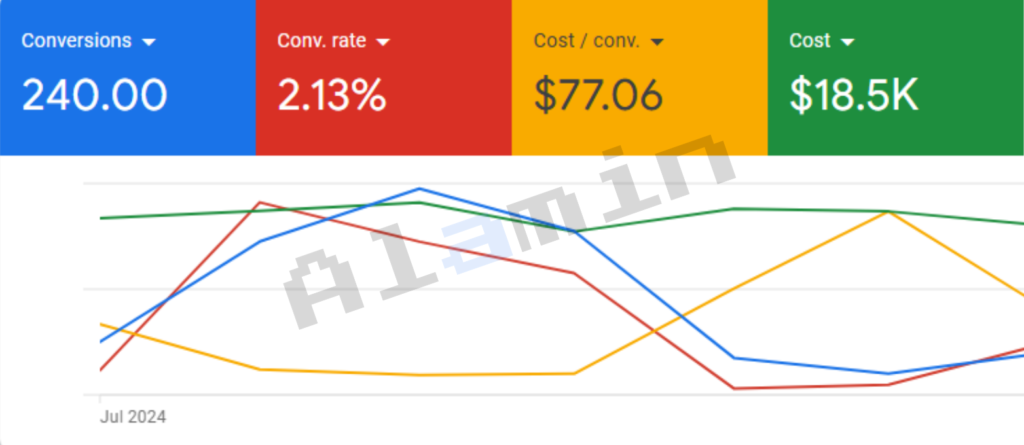Click the Conversions label on blue card
This screenshot has width=1024, height=445.
point(76,41)
